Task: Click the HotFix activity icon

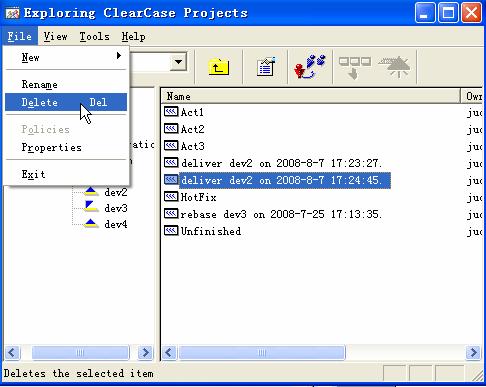Action: tap(171, 197)
